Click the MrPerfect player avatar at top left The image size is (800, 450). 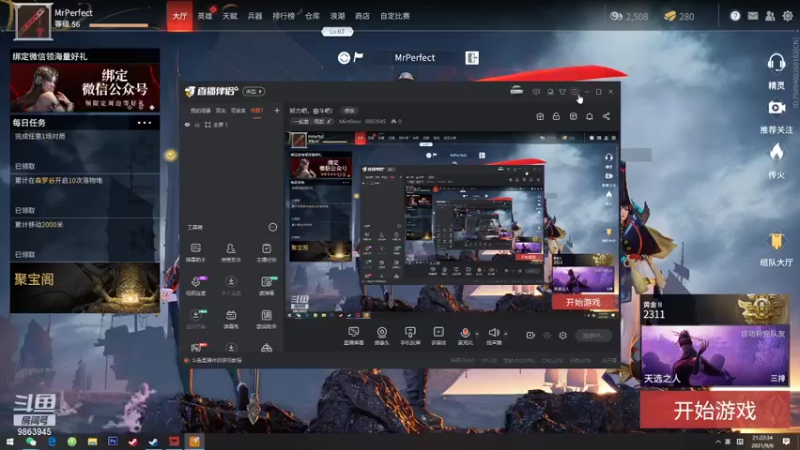coord(33,20)
